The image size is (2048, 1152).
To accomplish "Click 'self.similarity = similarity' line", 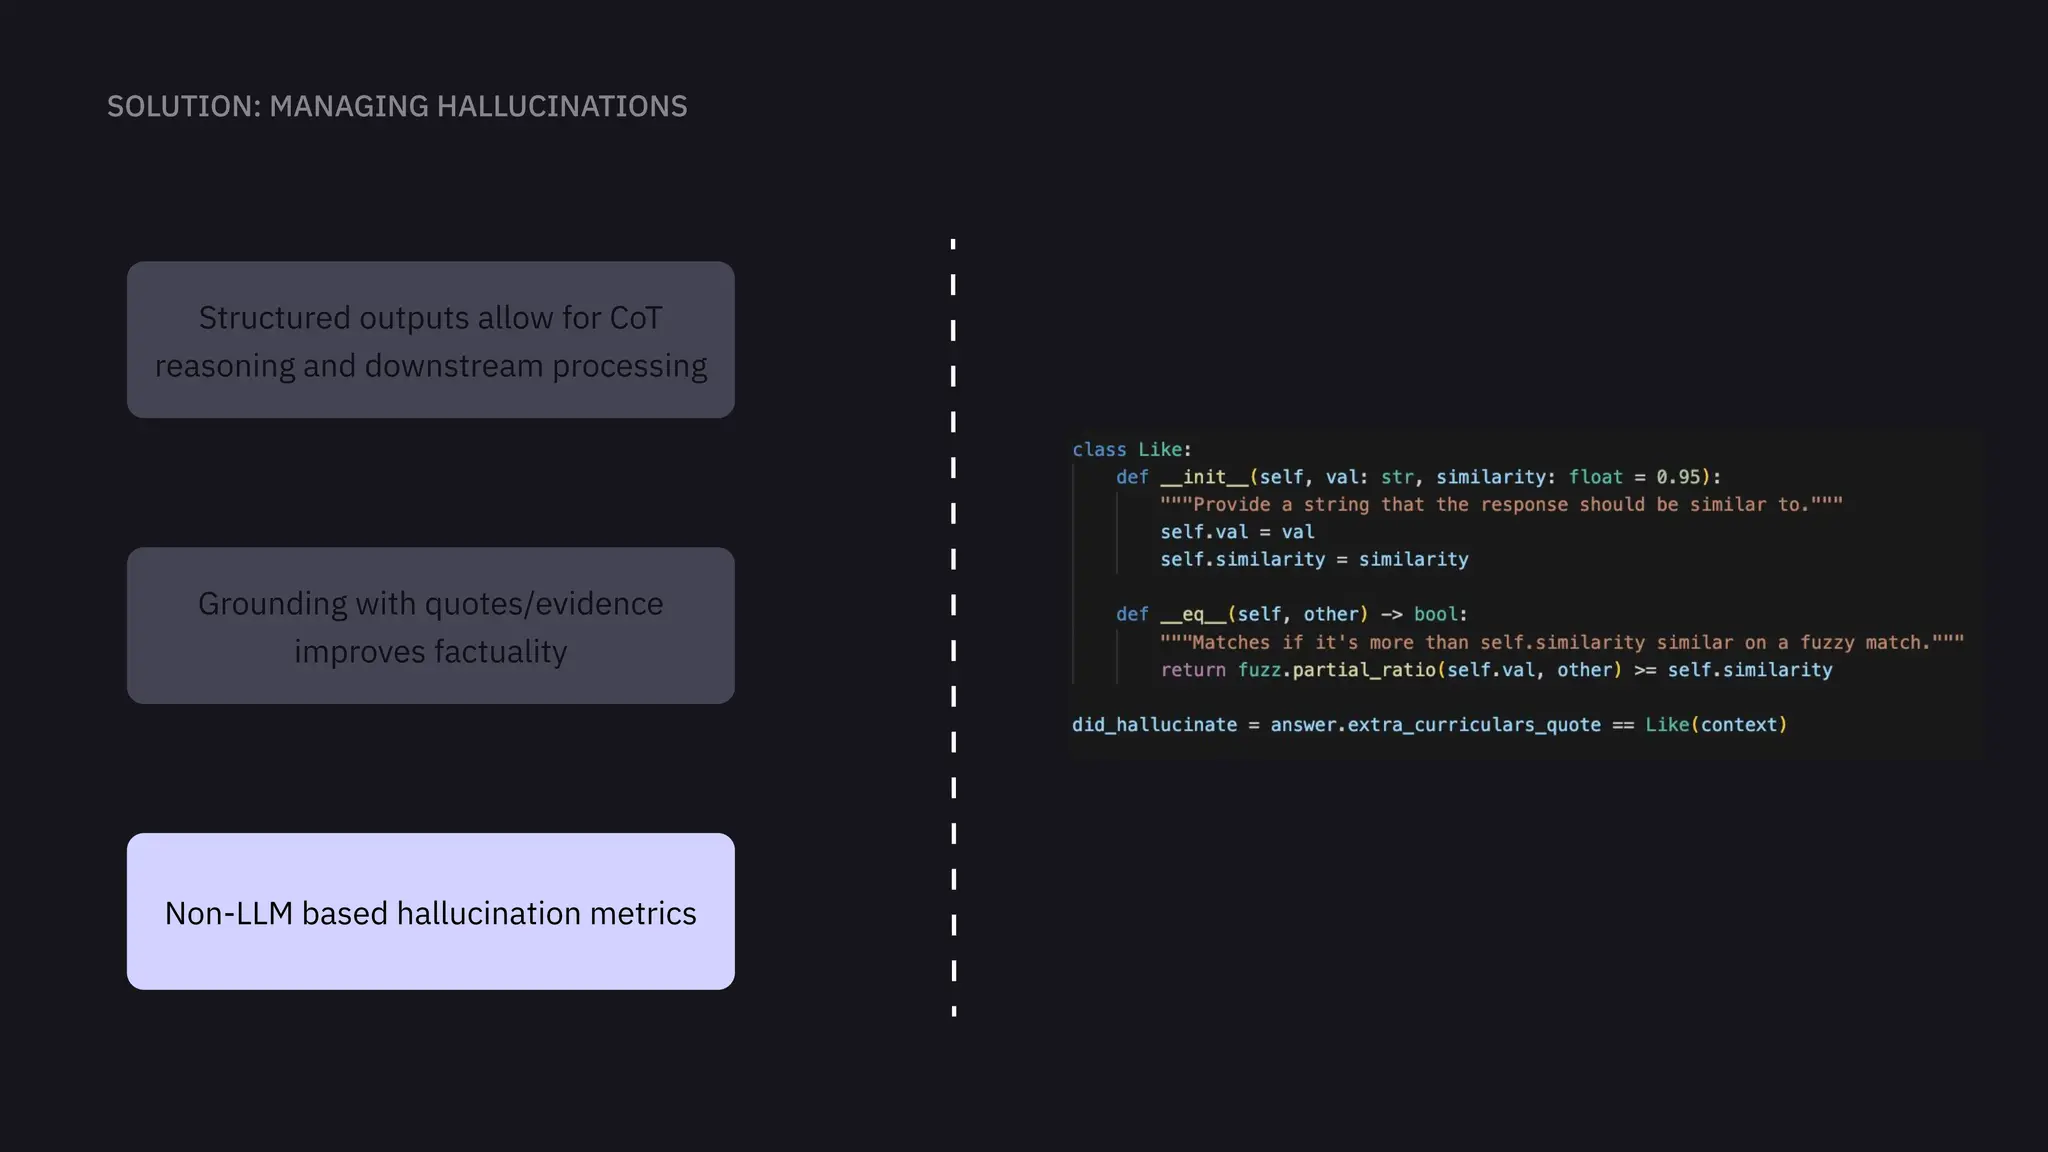I will pyautogui.click(x=1314, y=560).
